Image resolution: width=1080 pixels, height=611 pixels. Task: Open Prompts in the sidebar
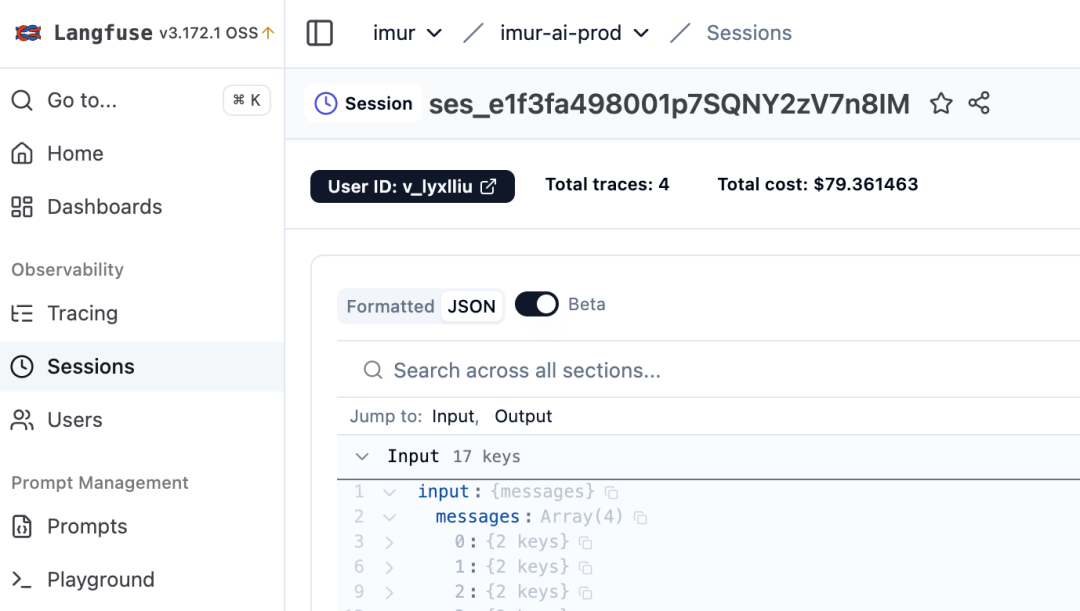click(142, 526)
